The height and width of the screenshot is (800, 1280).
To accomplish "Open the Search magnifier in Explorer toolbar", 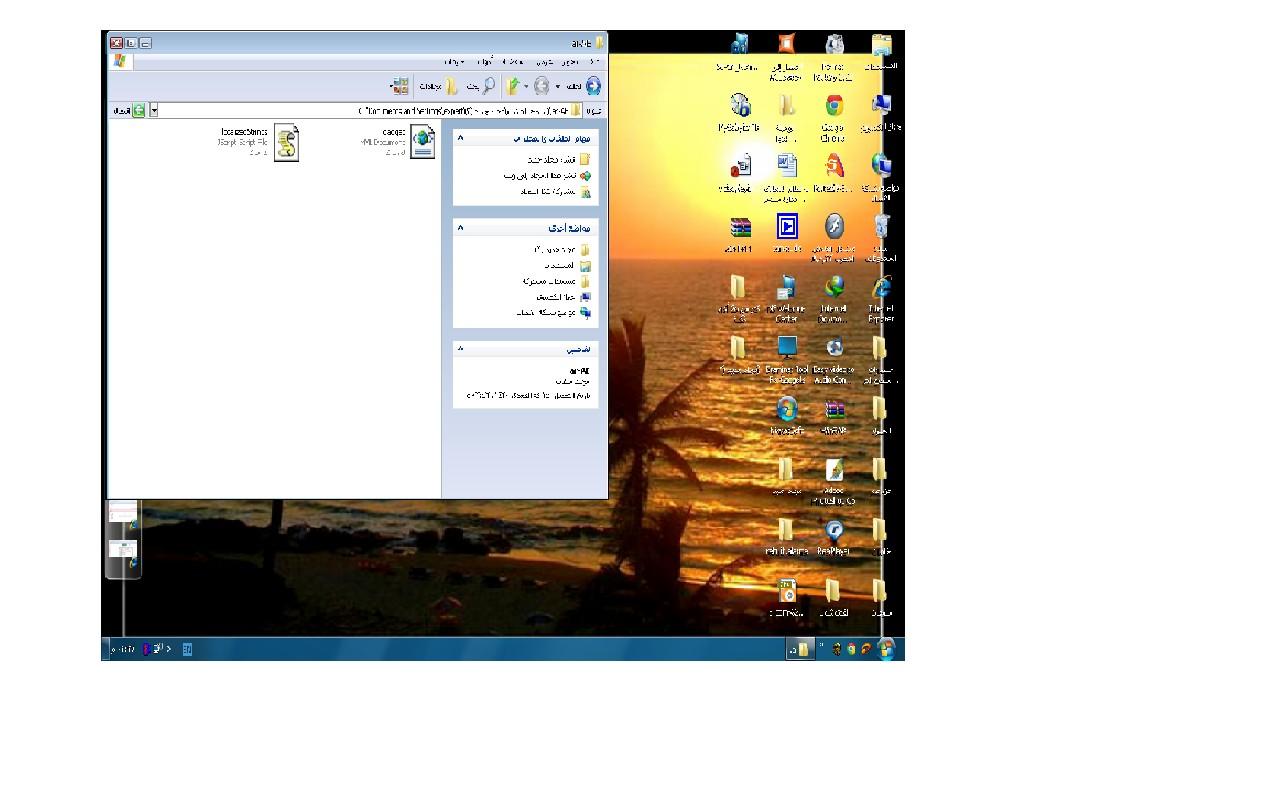I will (x=489, y=85).
